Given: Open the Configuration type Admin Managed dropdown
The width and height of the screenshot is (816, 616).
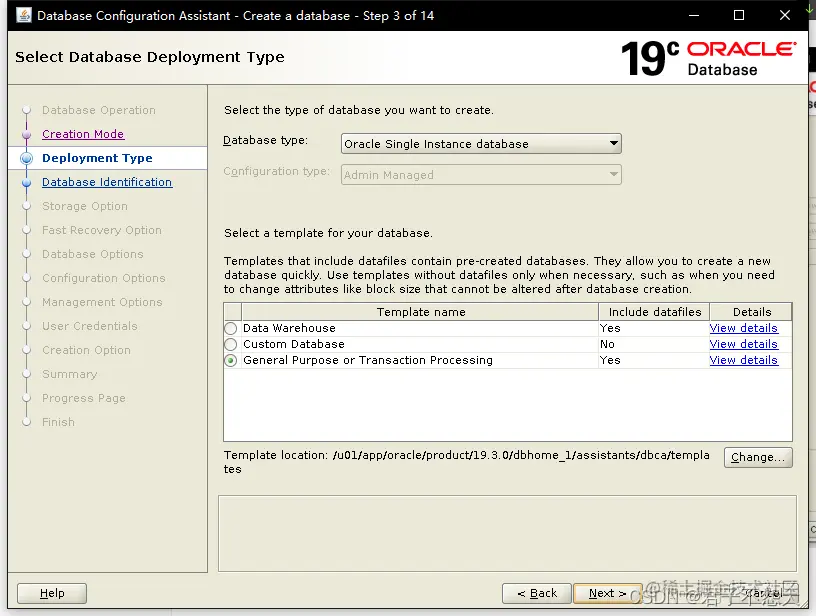Looking at the screenshot, I should tap(481, 175).
